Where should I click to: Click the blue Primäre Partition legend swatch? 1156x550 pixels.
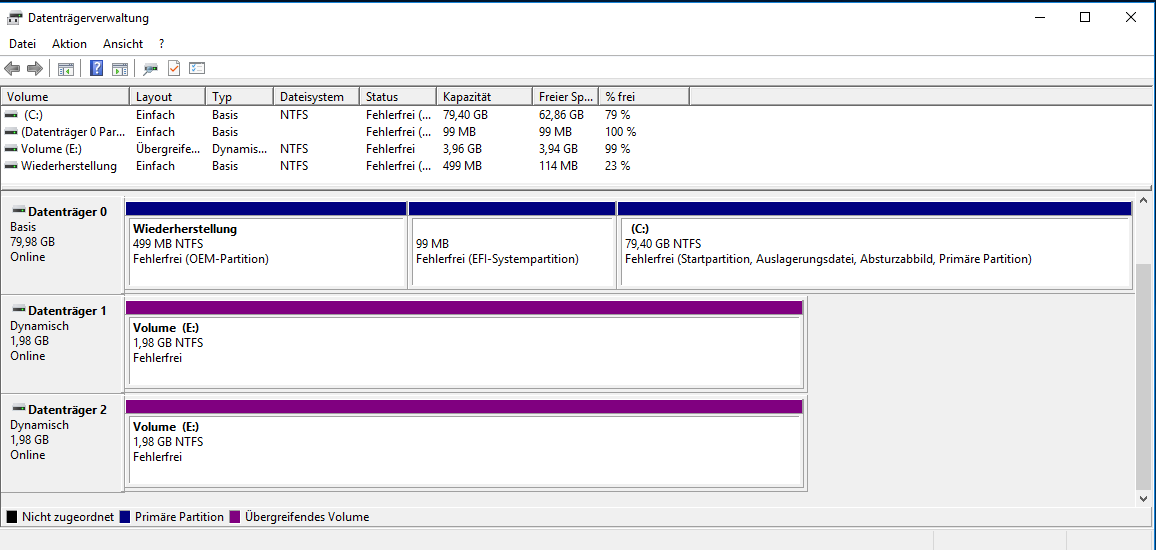pyautogui.click(x=125, y=517)
